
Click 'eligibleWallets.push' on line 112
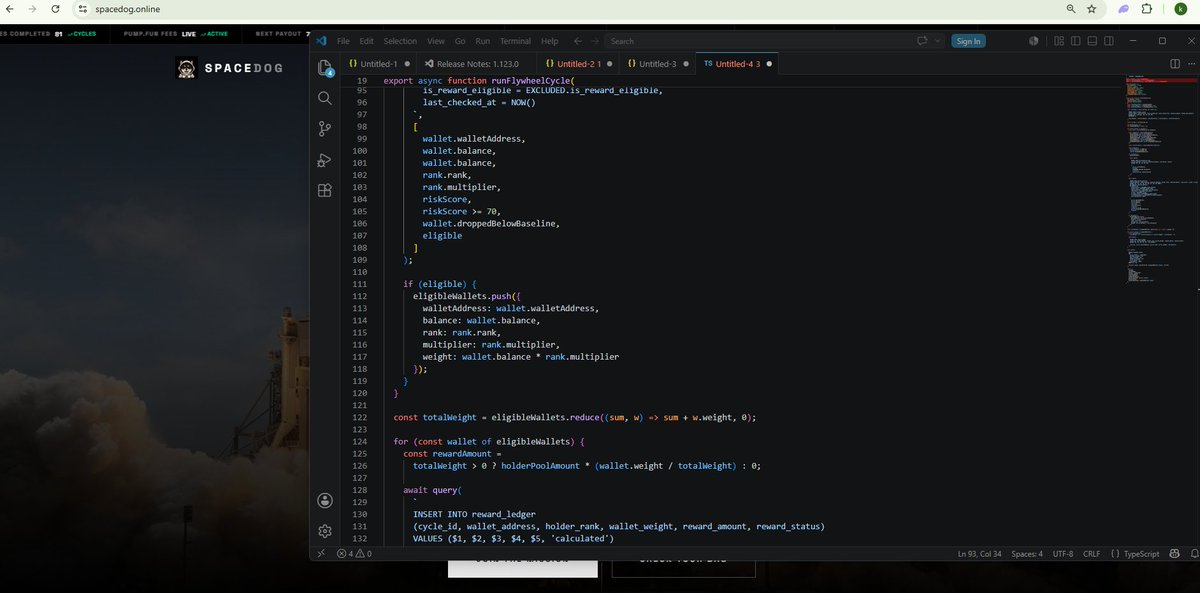tap(463, 296)
